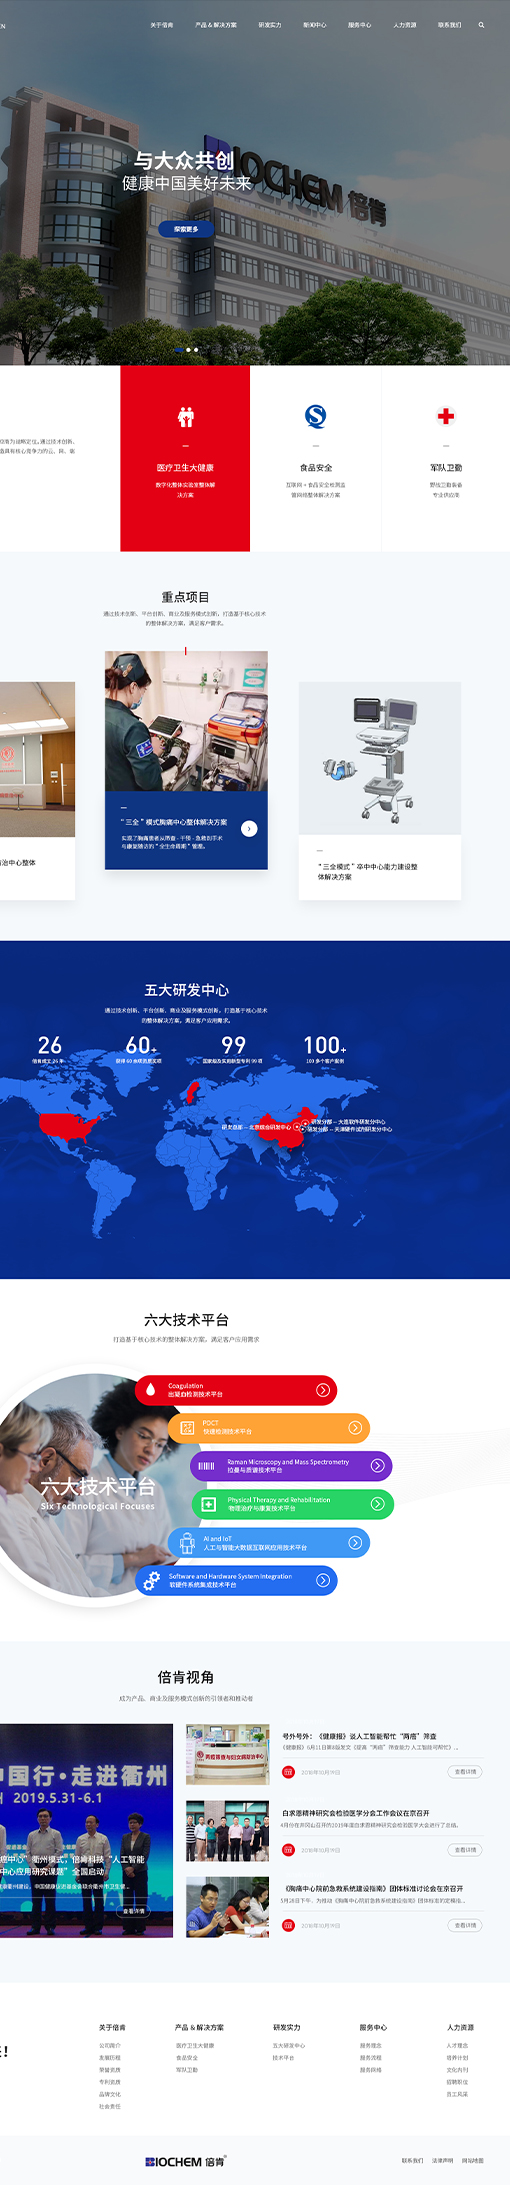
Task: Click the QS food safety icon
Action: (x=316, y=416)
